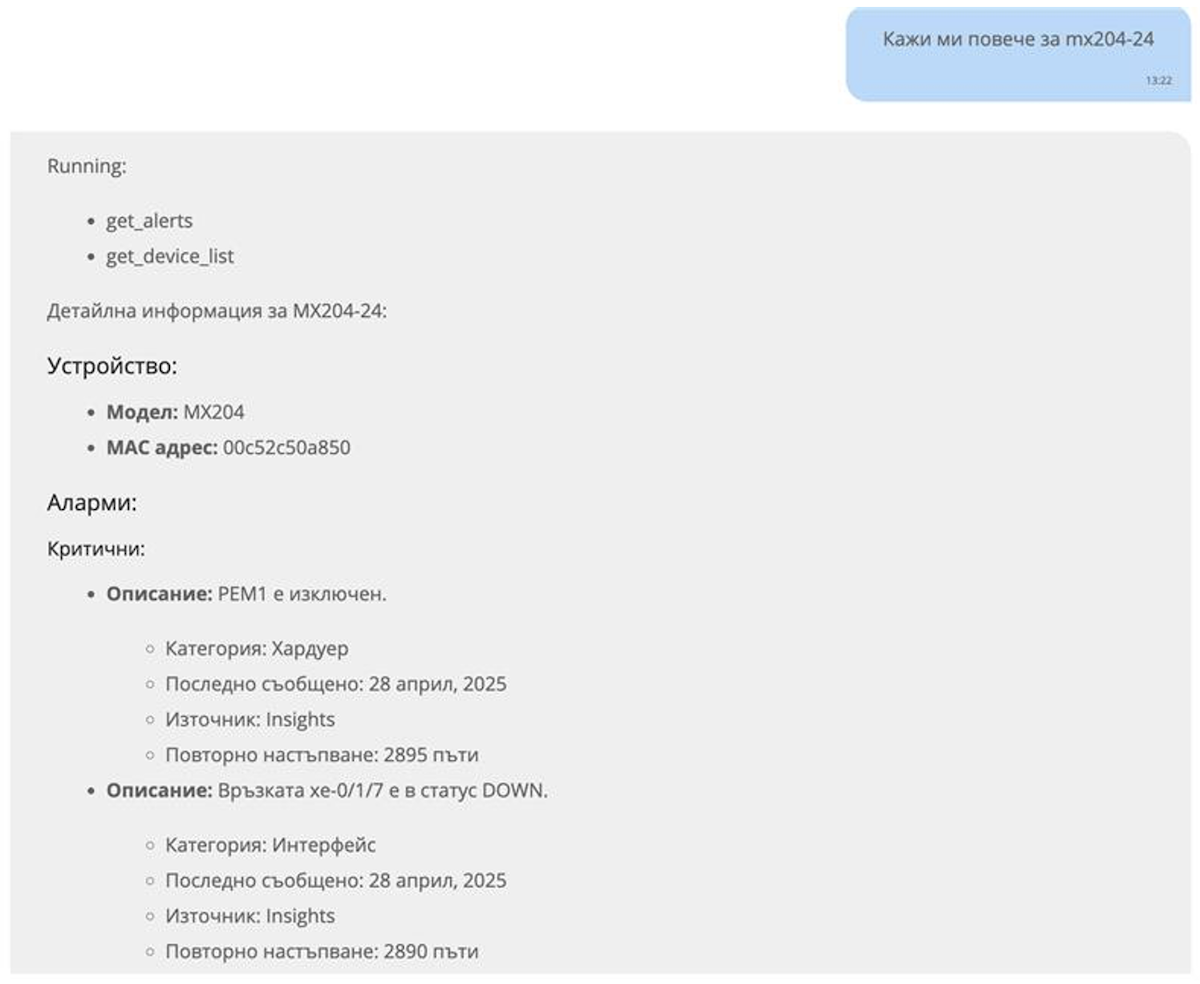Click the get_device_list tool entry
1200x984 pixels.
[x=170, y=256]
